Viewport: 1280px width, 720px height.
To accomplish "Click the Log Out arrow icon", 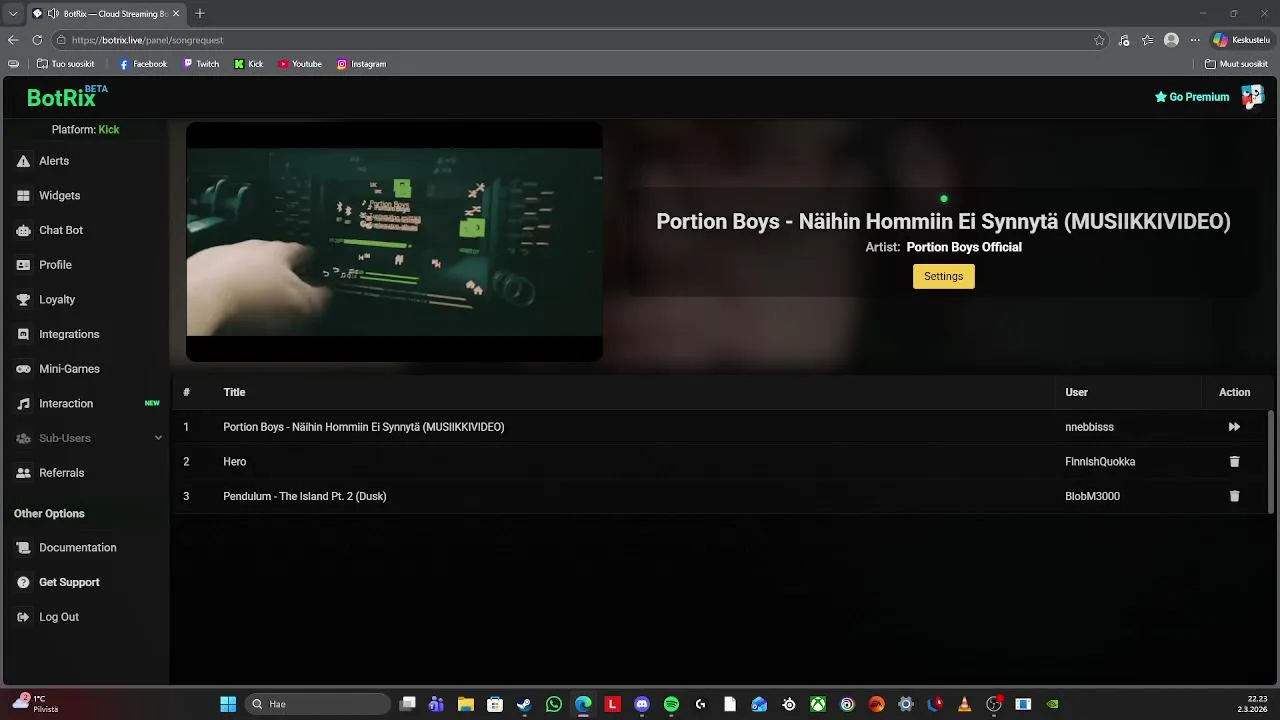I will pos(23,617).
